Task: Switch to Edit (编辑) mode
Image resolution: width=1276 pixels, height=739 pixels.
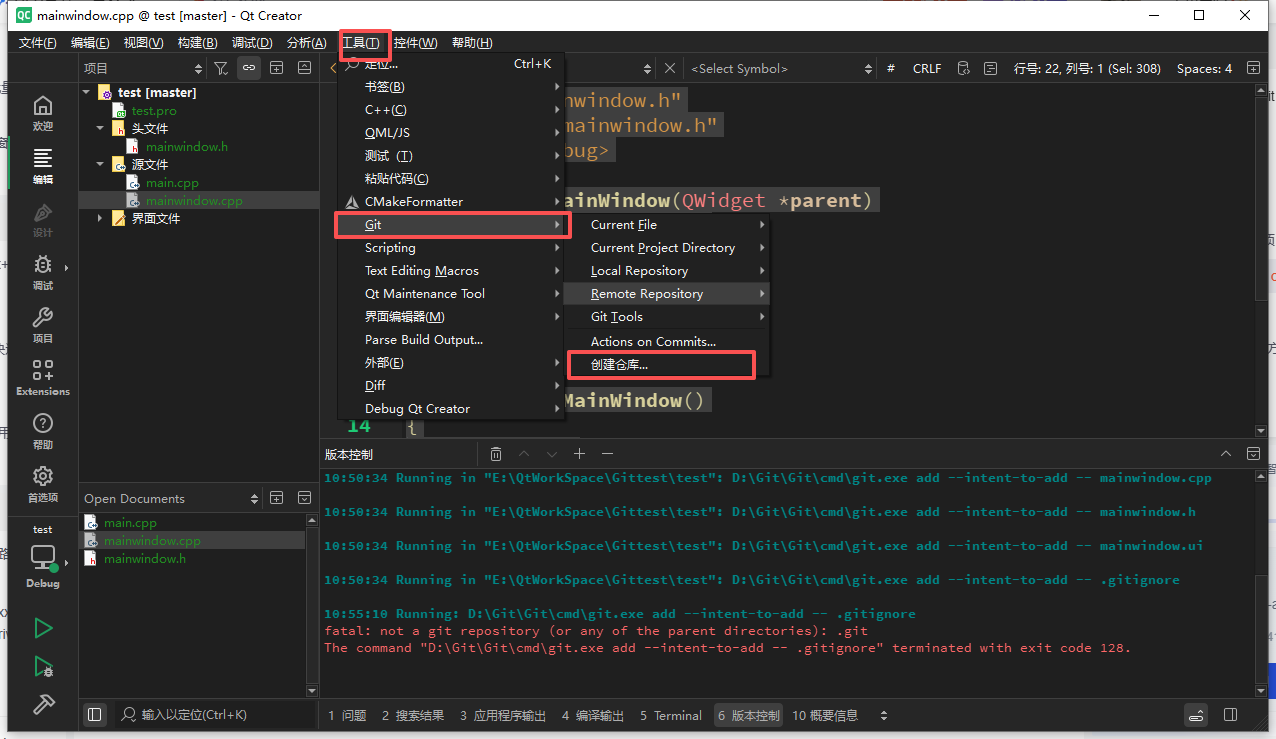Action: [x=42, y=166]
